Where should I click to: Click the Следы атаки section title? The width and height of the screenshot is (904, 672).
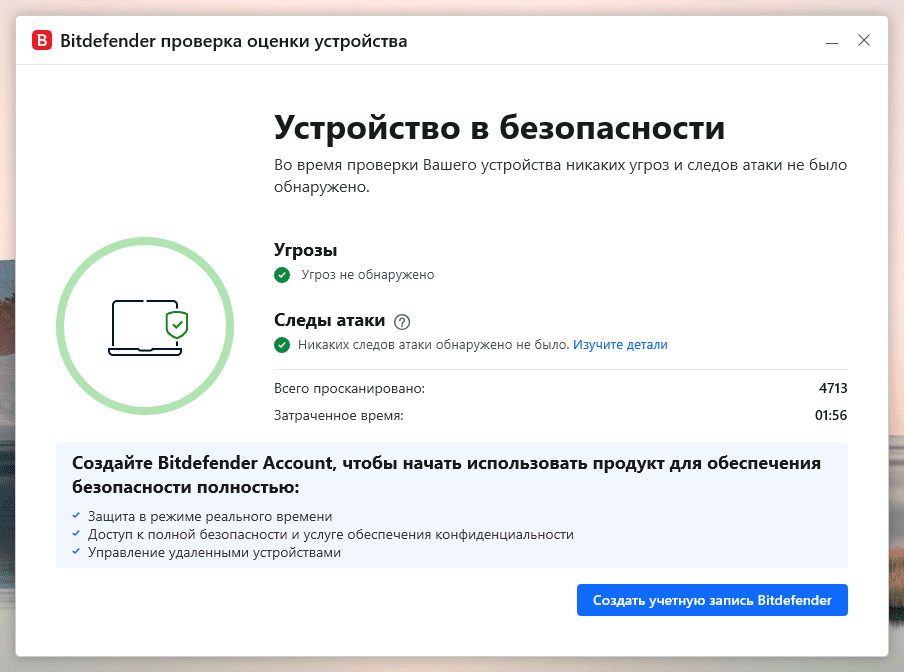click(x=329, y=320)
